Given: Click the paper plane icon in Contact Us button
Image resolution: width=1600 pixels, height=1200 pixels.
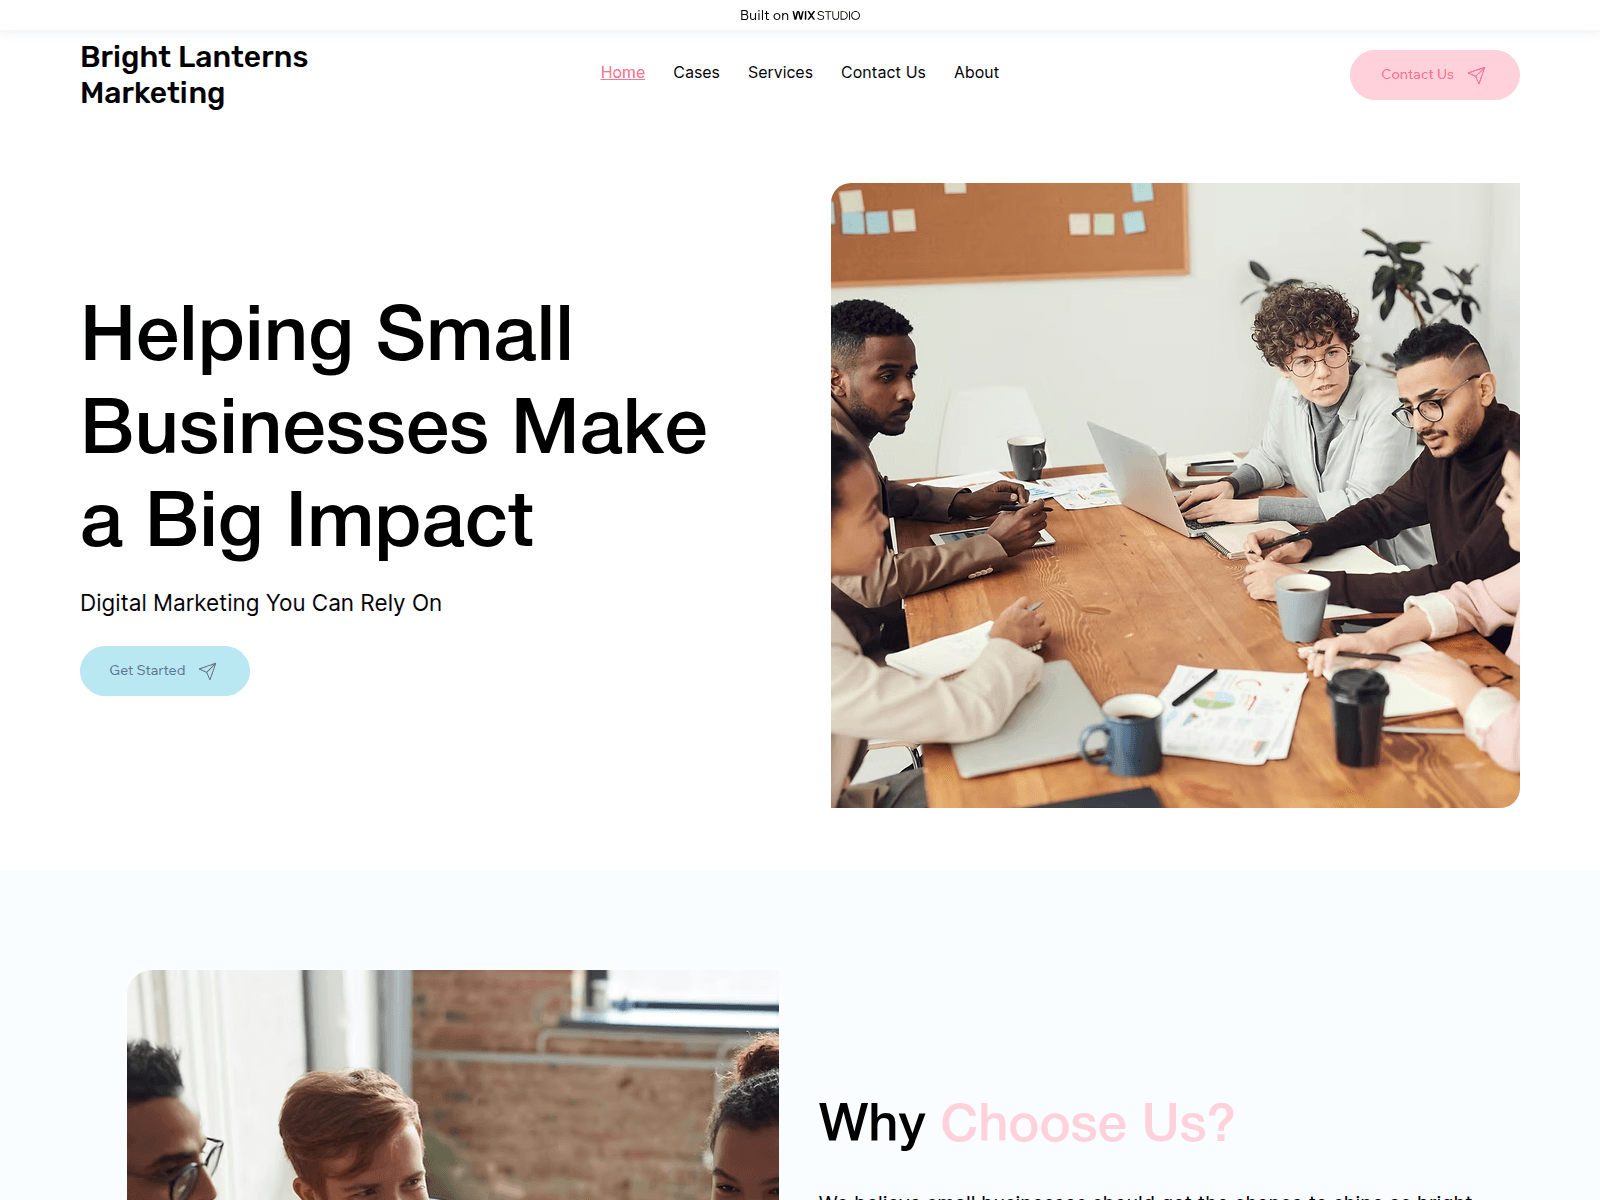Looking at the screenshot, I should pos(1476,75).
